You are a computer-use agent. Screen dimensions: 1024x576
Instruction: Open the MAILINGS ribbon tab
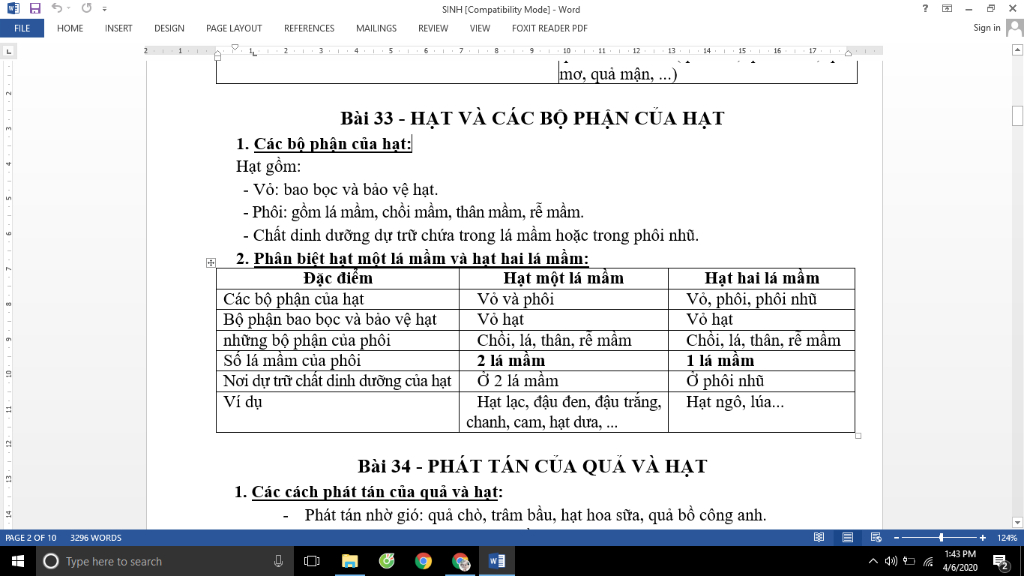[376, 28]
